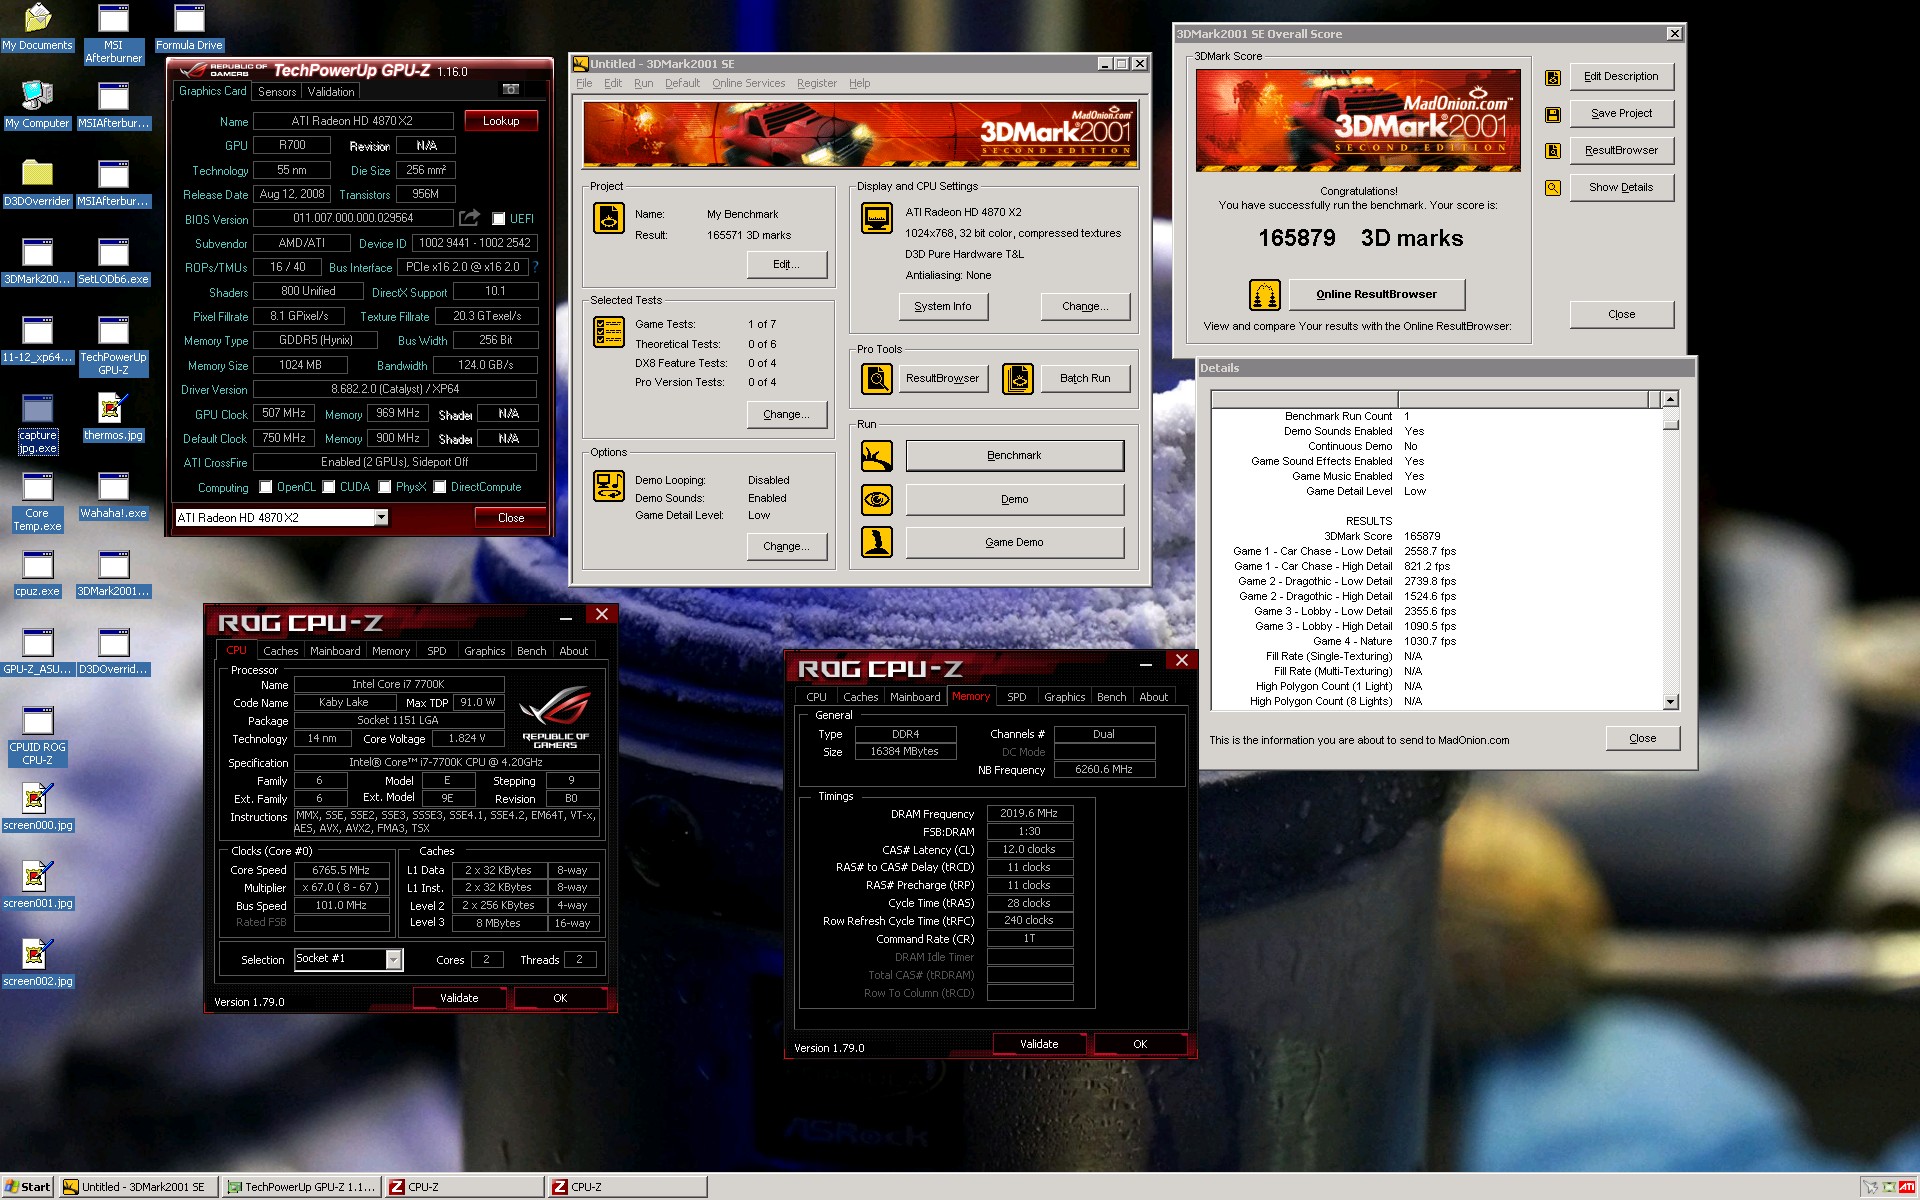Click the Selected Tests checklist icon

click(x=609, y=331)
